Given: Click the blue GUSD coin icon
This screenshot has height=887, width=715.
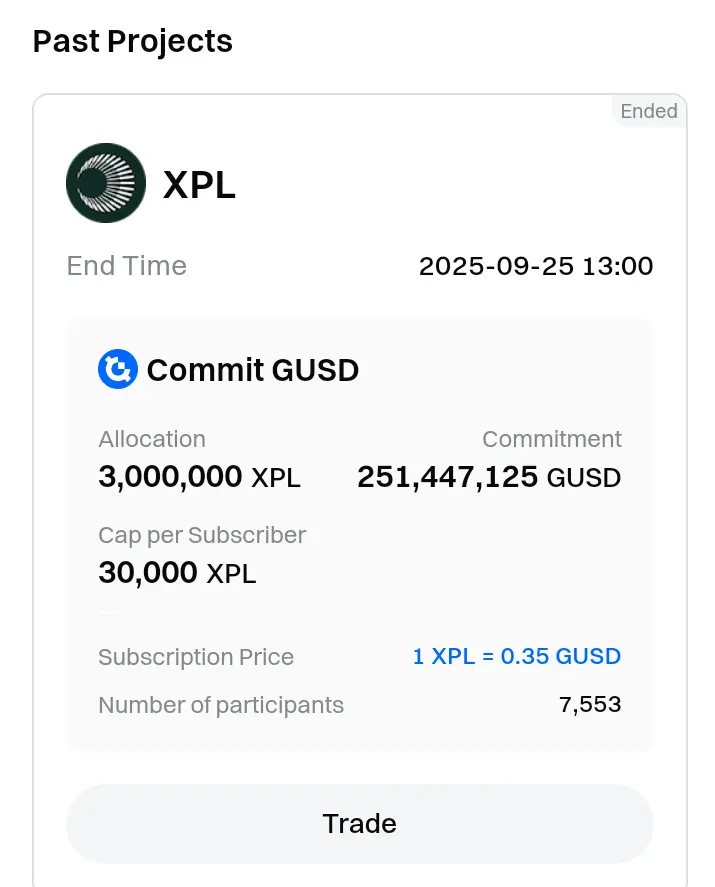Looking at the screenshot, I should point(118,369).
